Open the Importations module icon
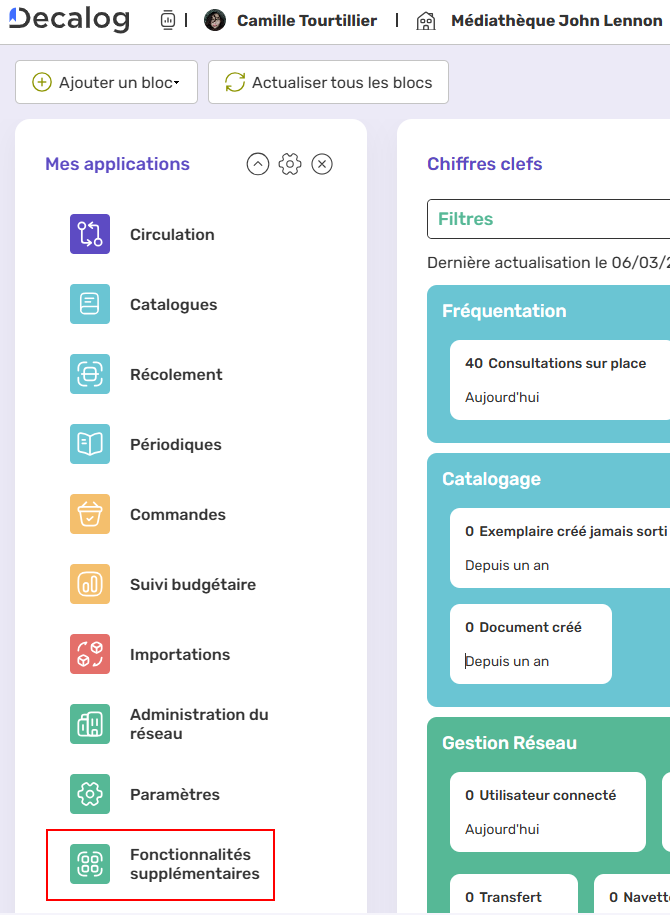 tap(88, 654)
